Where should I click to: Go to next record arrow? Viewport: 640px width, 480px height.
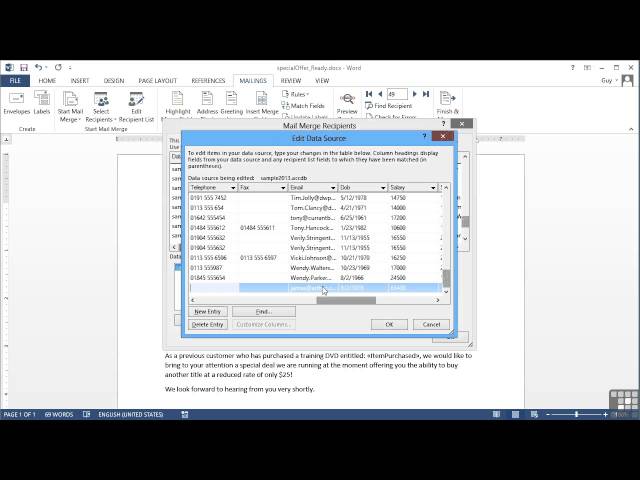(415, 94)
